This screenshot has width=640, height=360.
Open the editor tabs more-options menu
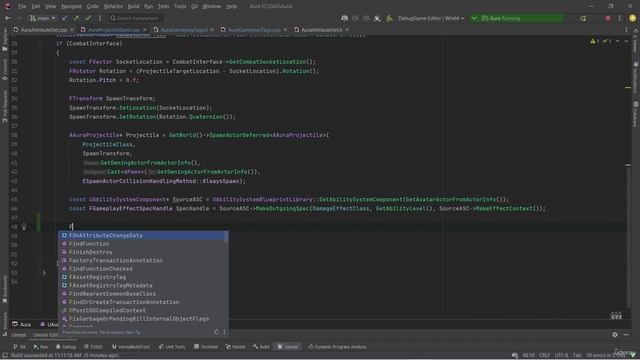point(626,30)
